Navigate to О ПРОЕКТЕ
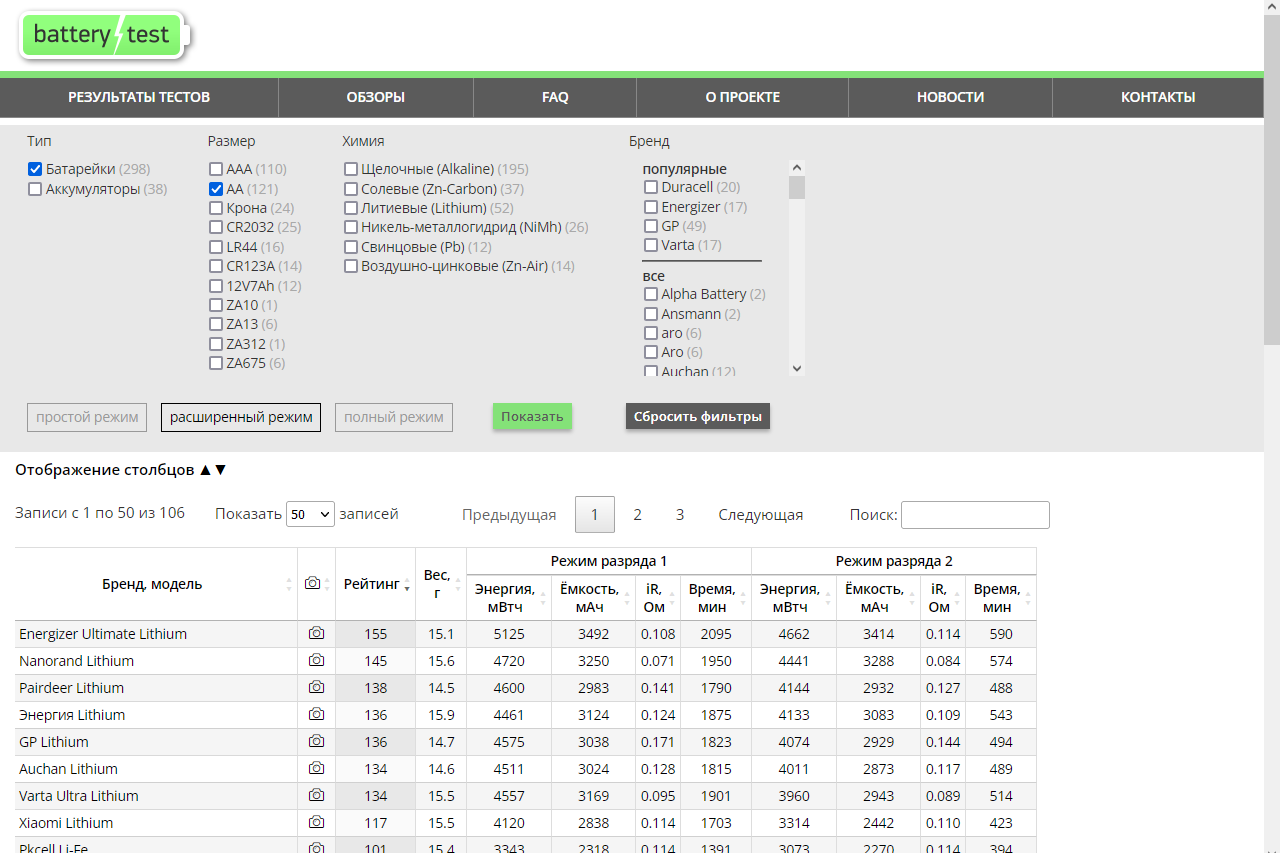 coord(743,97)
